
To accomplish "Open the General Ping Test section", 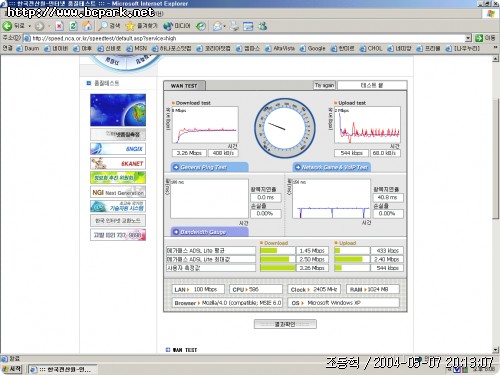I will click(210, 167).
